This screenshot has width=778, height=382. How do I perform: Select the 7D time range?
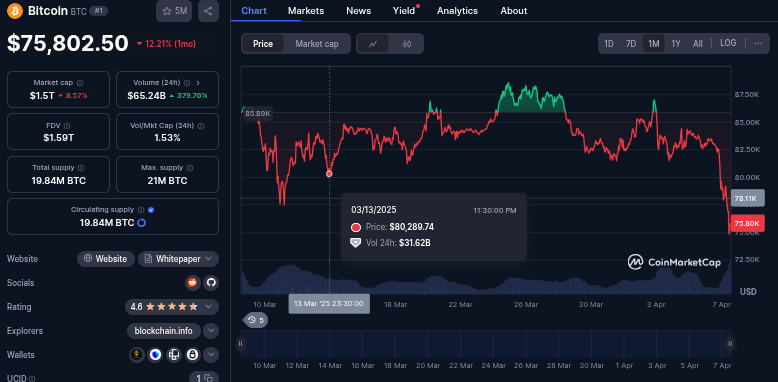[631, 44]
